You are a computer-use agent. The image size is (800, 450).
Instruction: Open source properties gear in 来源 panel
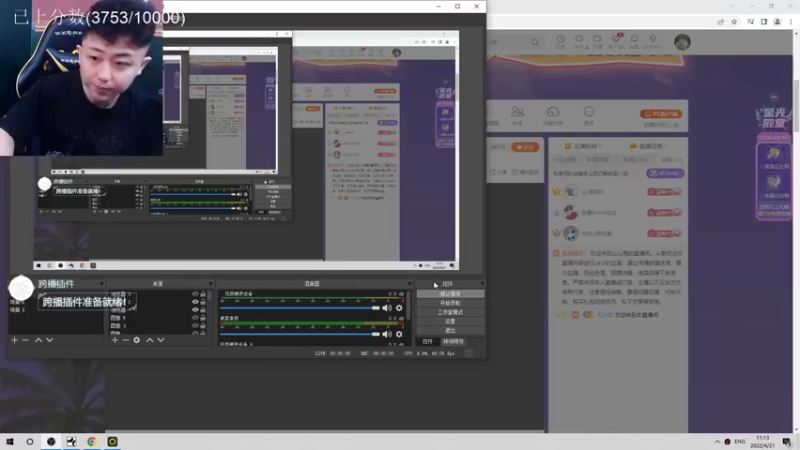click(137, 340)
